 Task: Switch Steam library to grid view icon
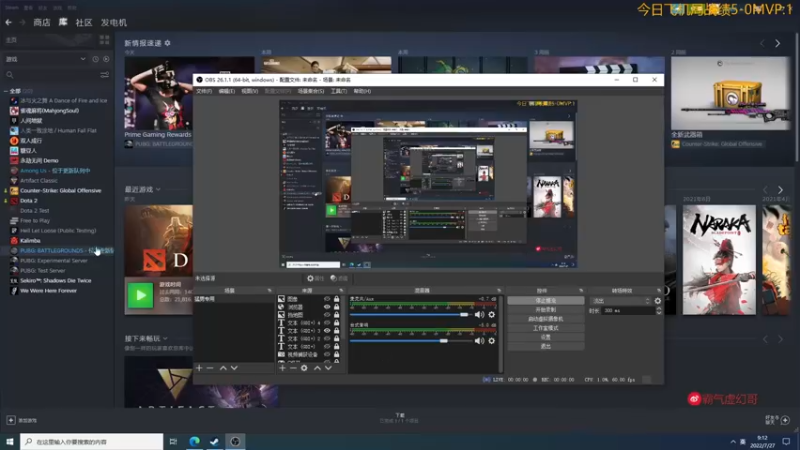(x=105, y=40)
